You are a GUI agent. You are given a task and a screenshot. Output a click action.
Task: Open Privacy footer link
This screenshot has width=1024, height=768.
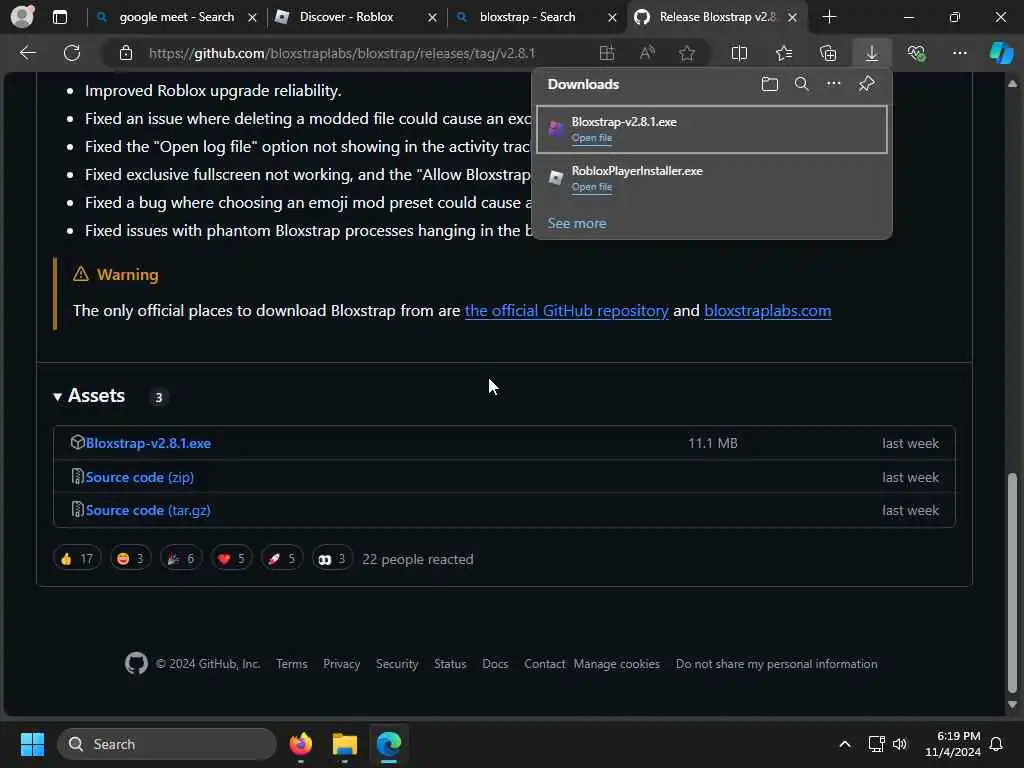pos(342,664)
